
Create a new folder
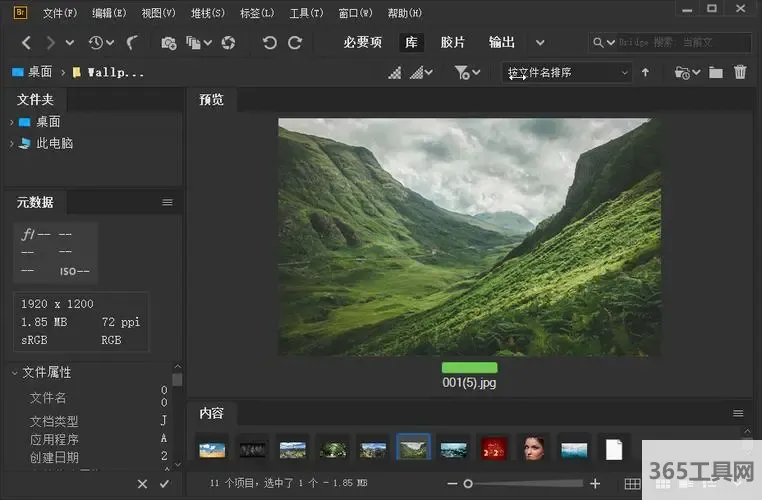click(716, 72)
